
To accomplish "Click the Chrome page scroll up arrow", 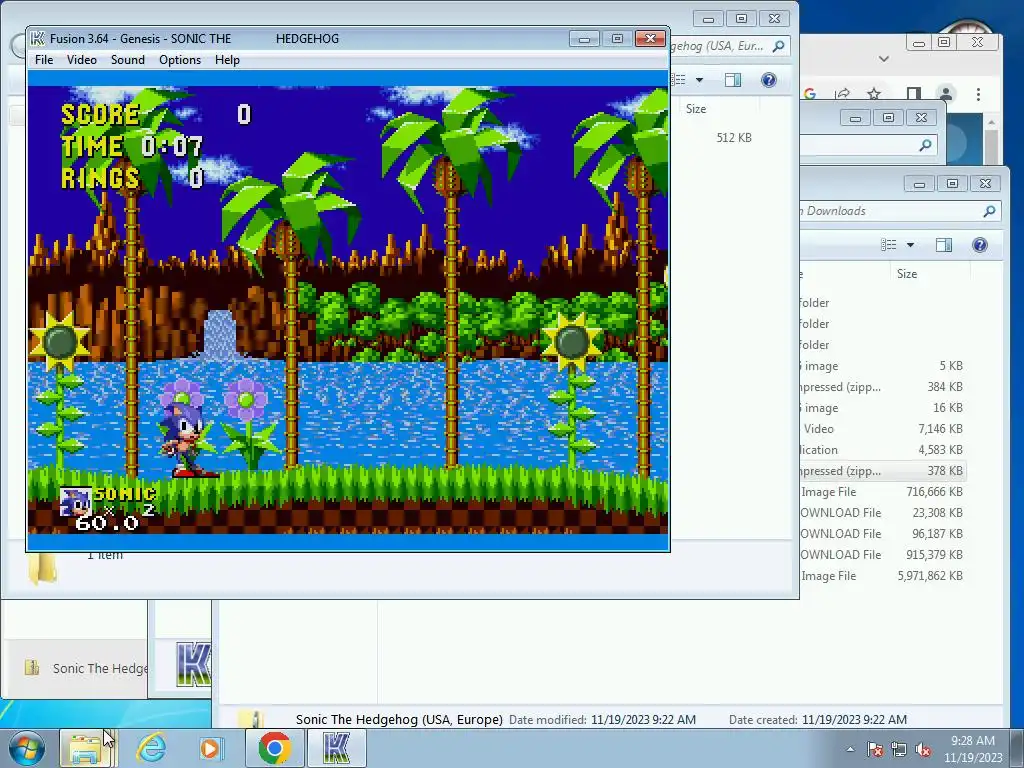I will [991, 122].
